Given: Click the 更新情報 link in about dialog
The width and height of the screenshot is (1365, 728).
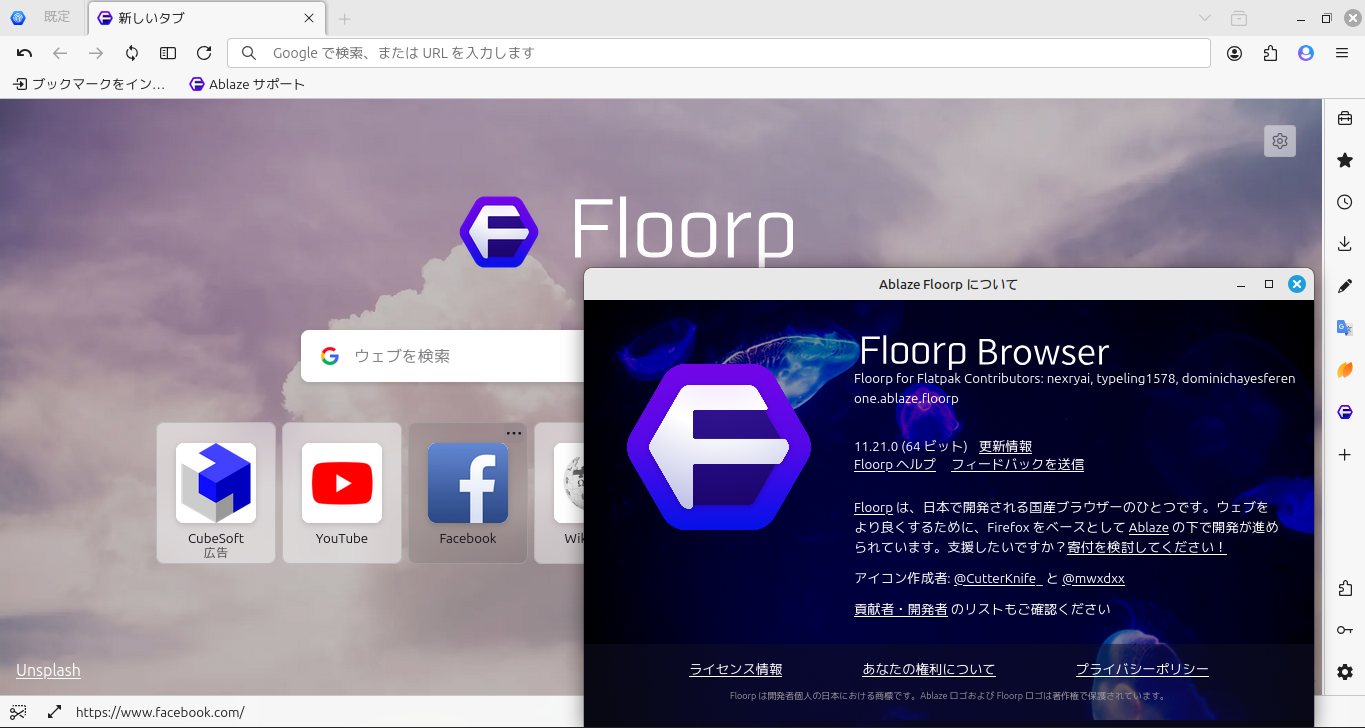Looking at the screenshot, I should point(1005,447).
